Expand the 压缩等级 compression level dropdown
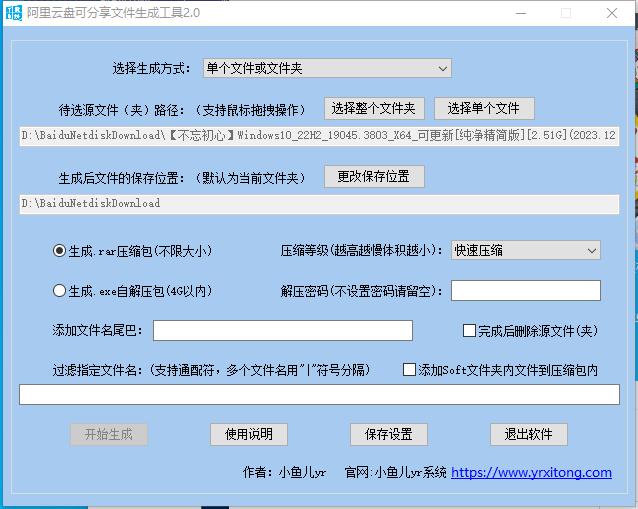The height and width of the screenshot is (509, 638). 525,250
